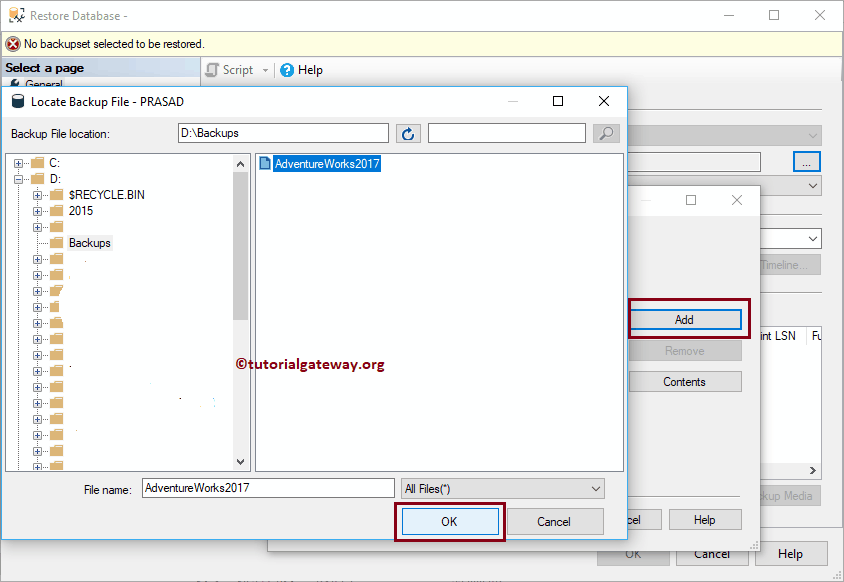
Task: Confirm selection with the OK button
Action: click(x=449, y=521)
